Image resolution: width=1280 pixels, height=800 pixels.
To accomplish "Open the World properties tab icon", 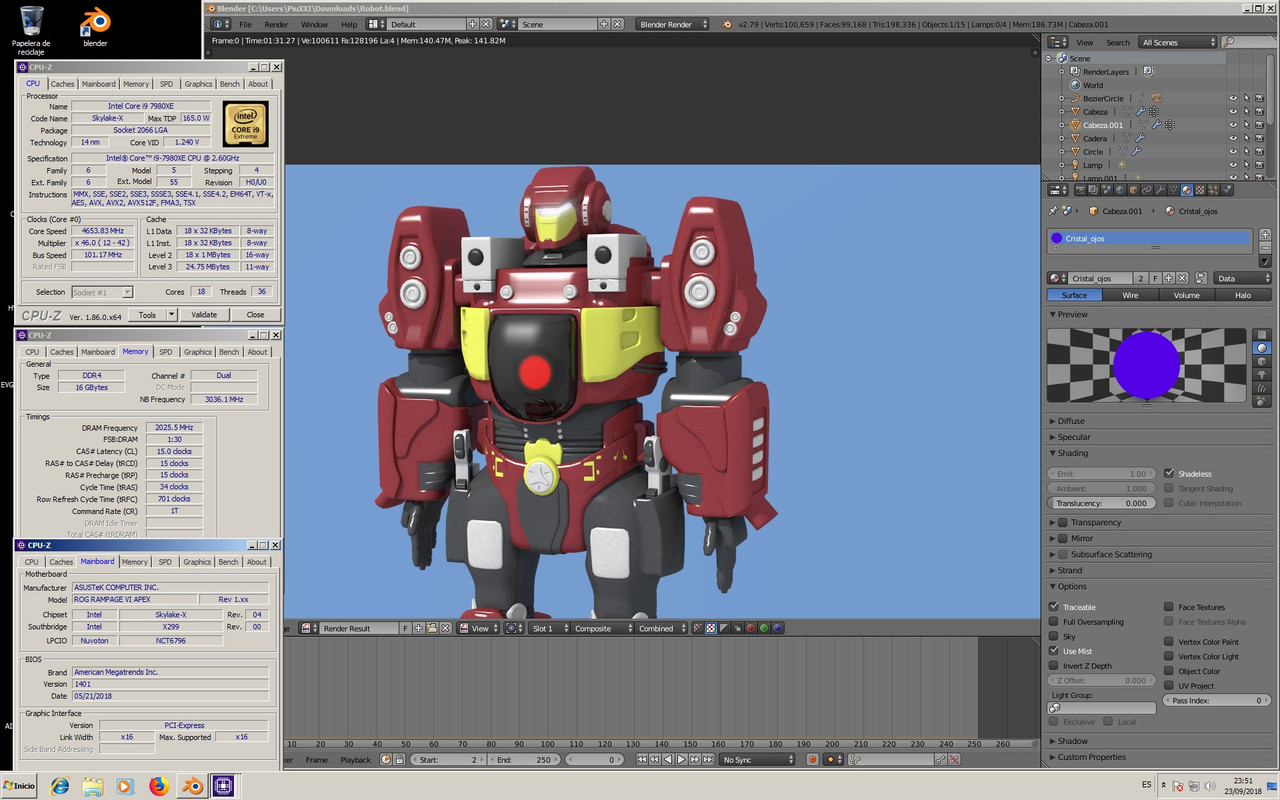I will [1120, 190].
